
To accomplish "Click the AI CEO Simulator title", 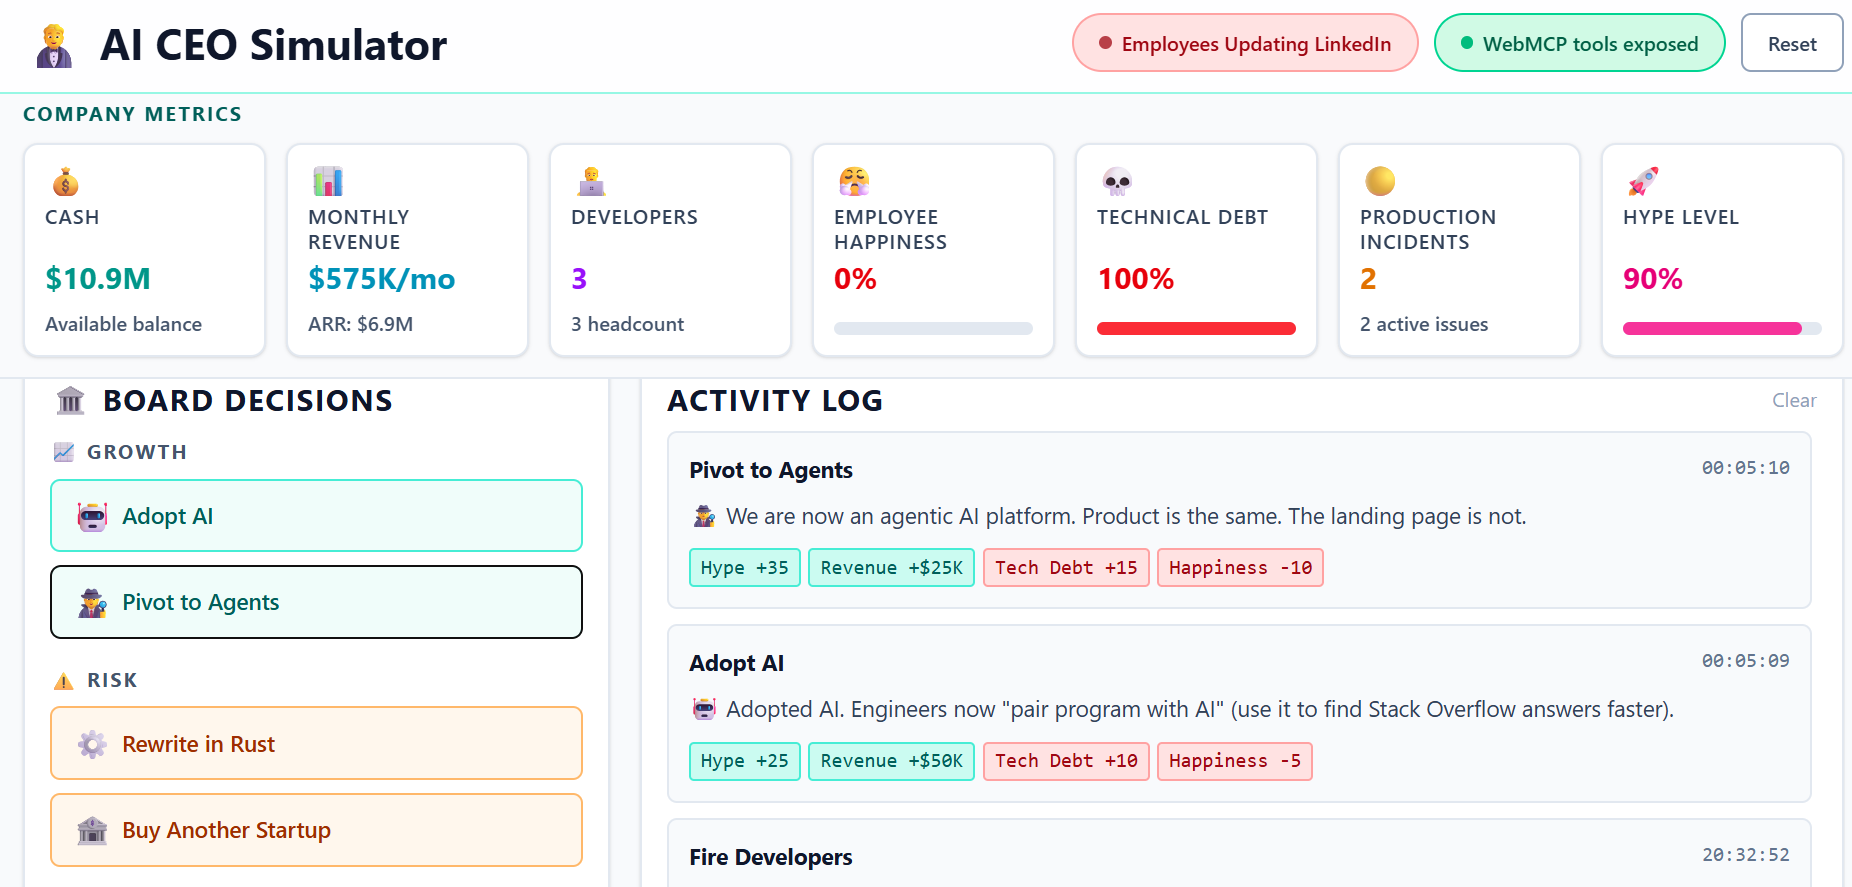I will tap(273, 45).
